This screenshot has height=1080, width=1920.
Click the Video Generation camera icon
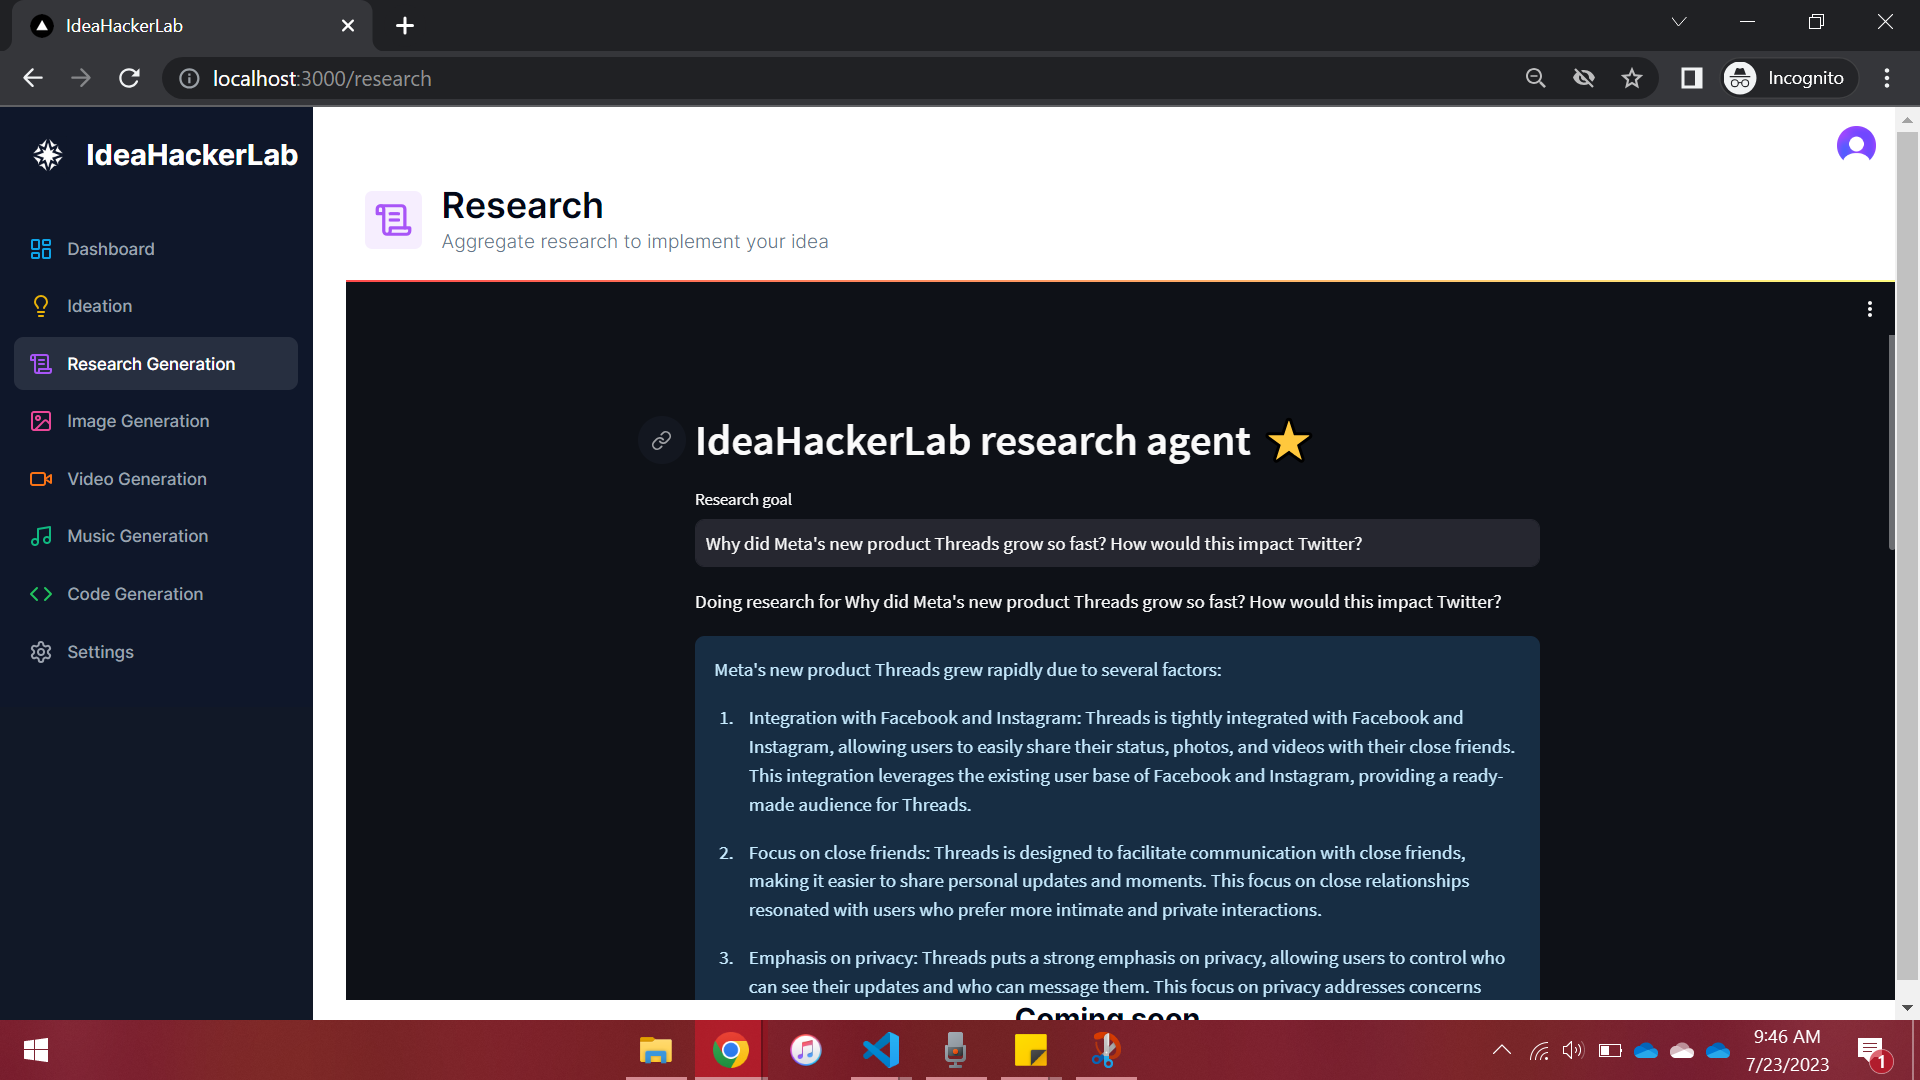coord(41,479)
